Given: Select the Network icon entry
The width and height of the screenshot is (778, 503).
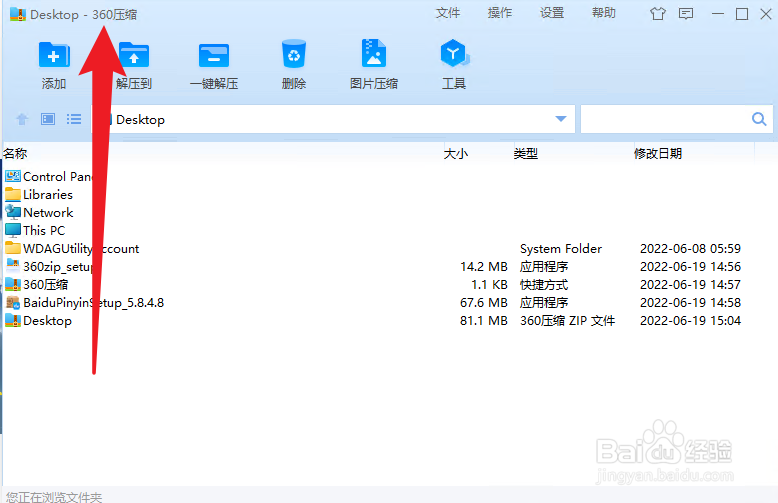Looking at the screenshot, I should (13, 212).
